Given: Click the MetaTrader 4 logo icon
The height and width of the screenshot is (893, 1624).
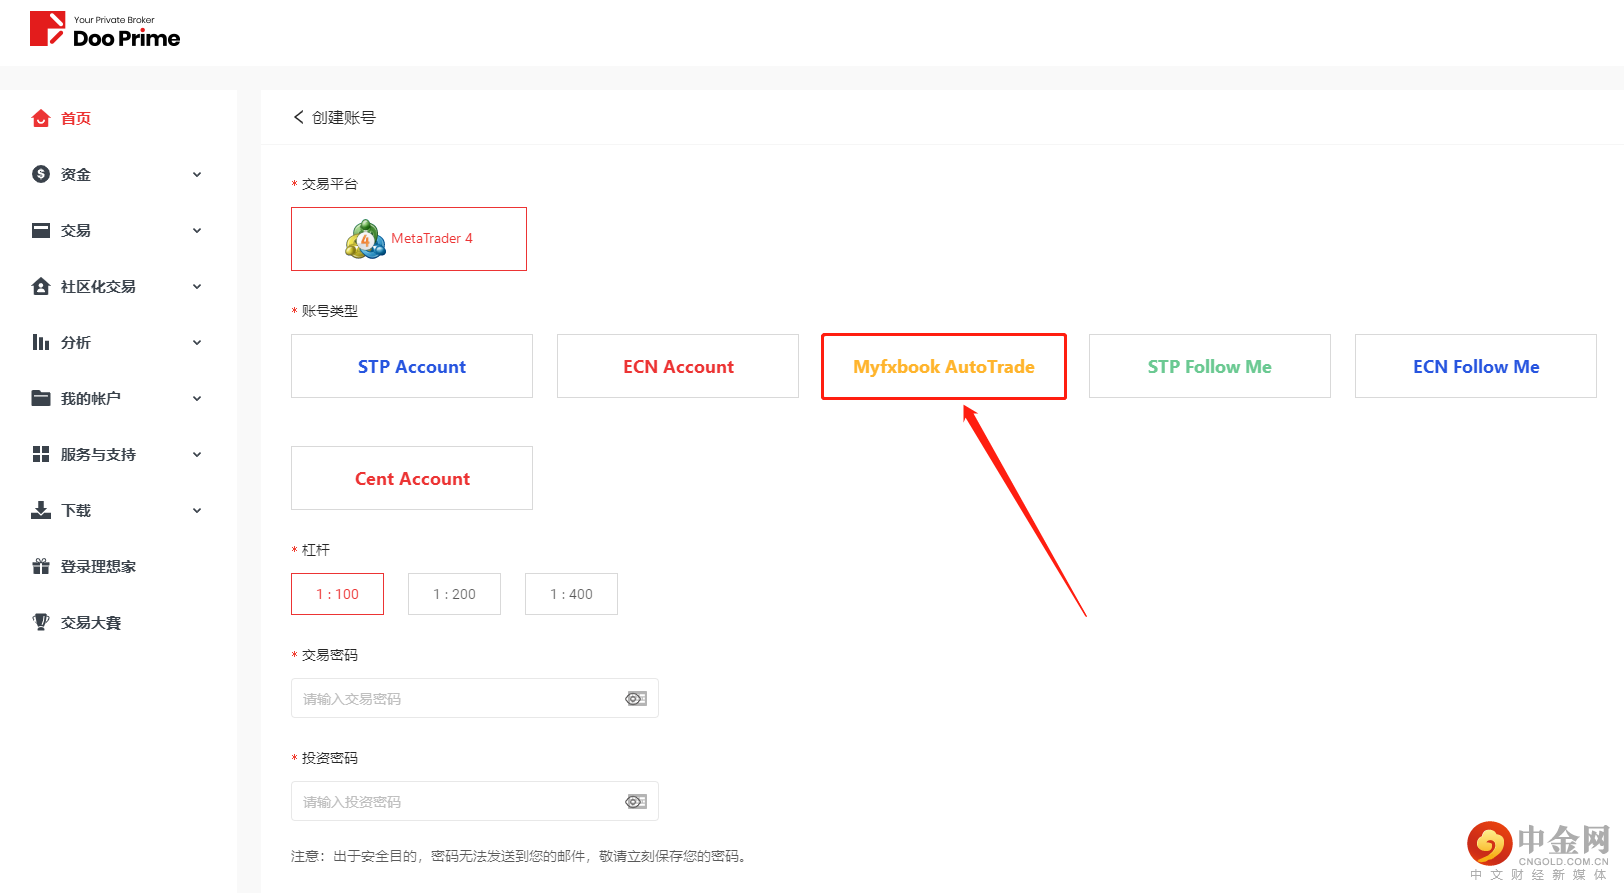Looking at the screenshot, I should 365,239.
